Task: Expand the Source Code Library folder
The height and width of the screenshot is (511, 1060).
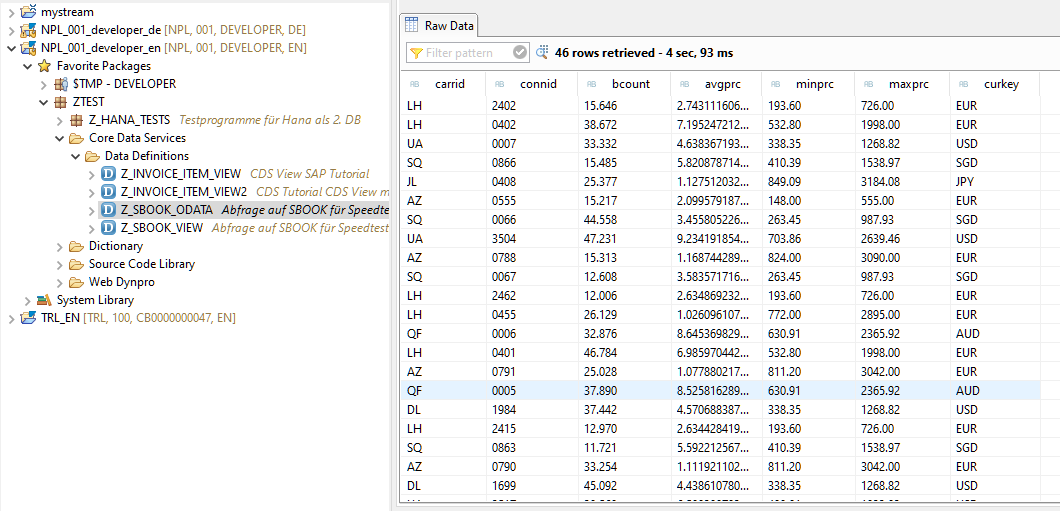Action: [x=61, y=264]
